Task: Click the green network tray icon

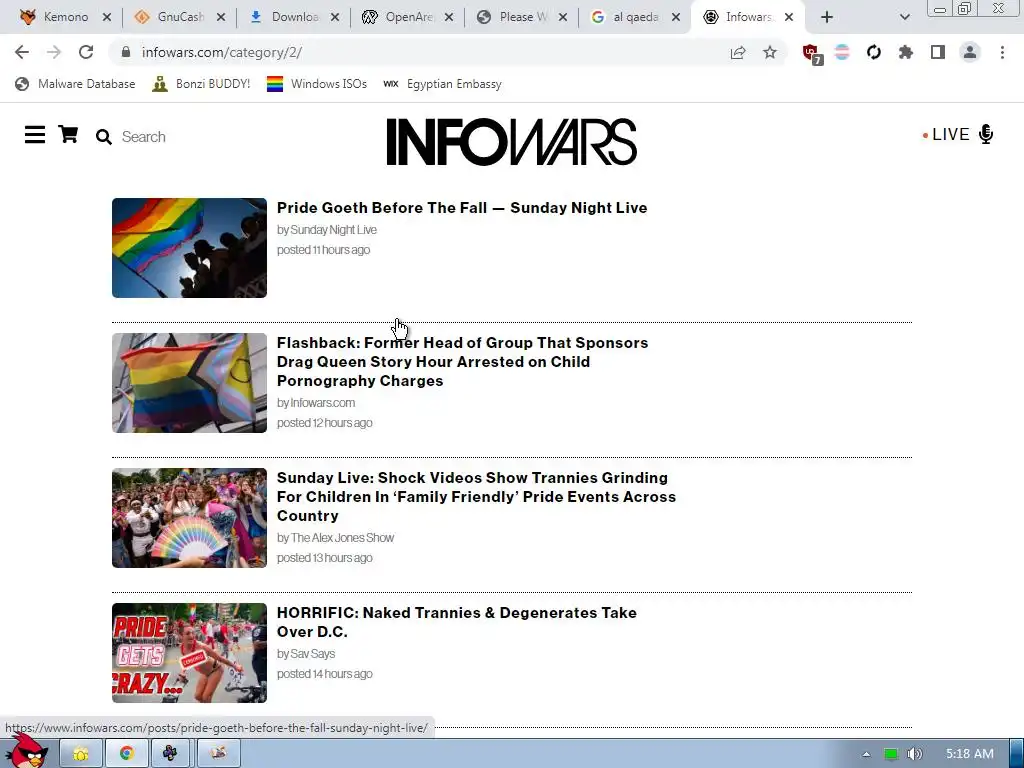Action: coord(891,754)
